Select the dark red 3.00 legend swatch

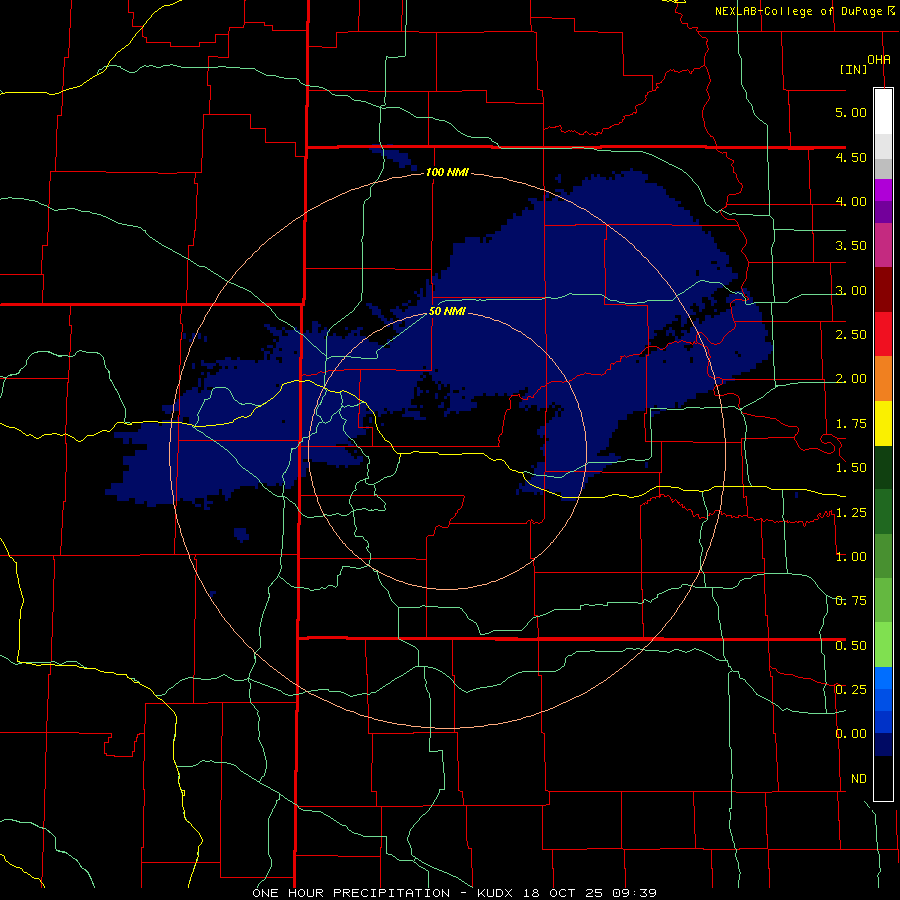point(883,290)
